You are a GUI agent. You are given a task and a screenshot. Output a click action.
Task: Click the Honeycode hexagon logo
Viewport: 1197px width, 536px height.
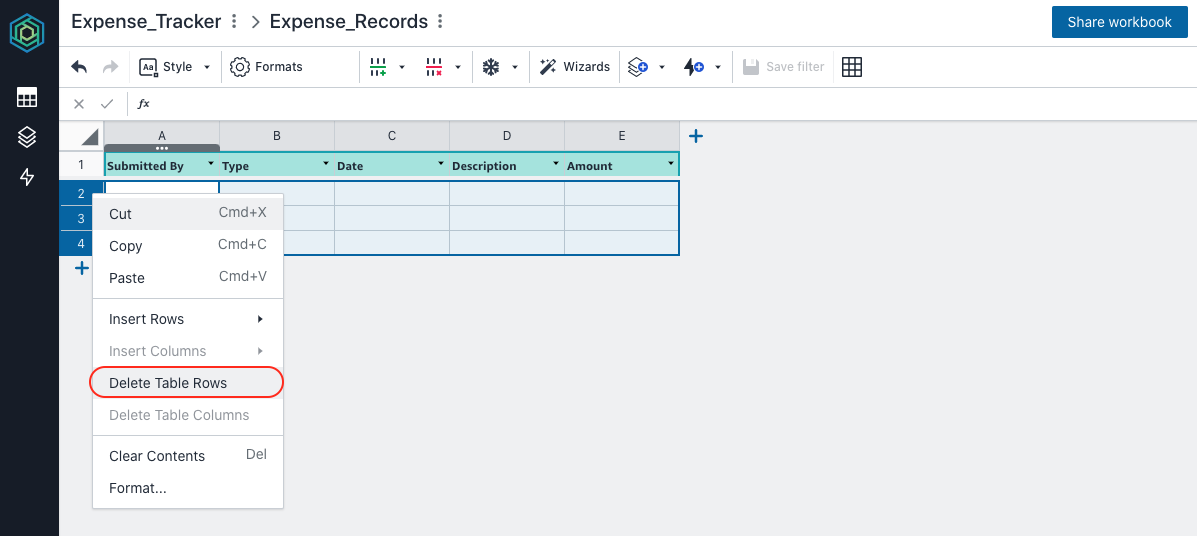click(x=27, y=31)
